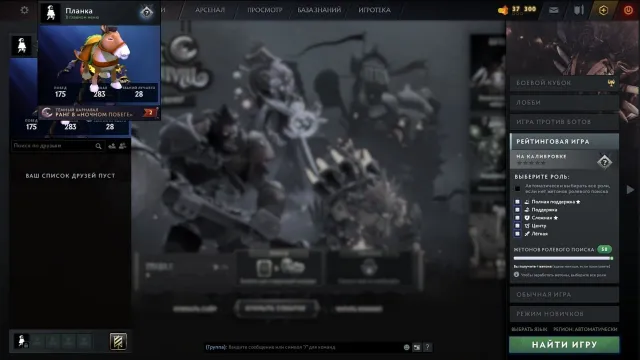The height and width of the screenshot is (360, 640).
Task: Click the red power quit icon
Action: point(628,10)
